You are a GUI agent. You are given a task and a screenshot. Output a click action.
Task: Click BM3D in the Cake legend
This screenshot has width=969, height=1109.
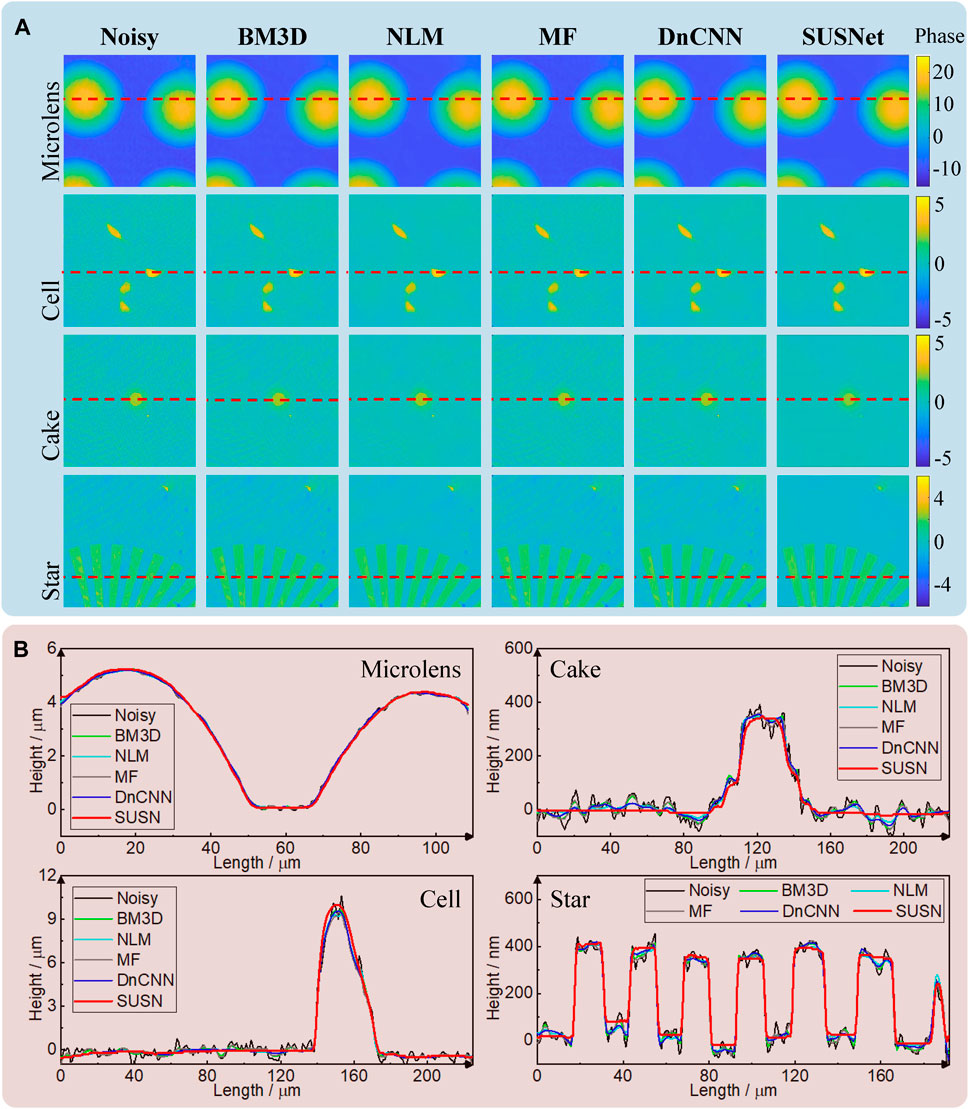click(904, 686)
